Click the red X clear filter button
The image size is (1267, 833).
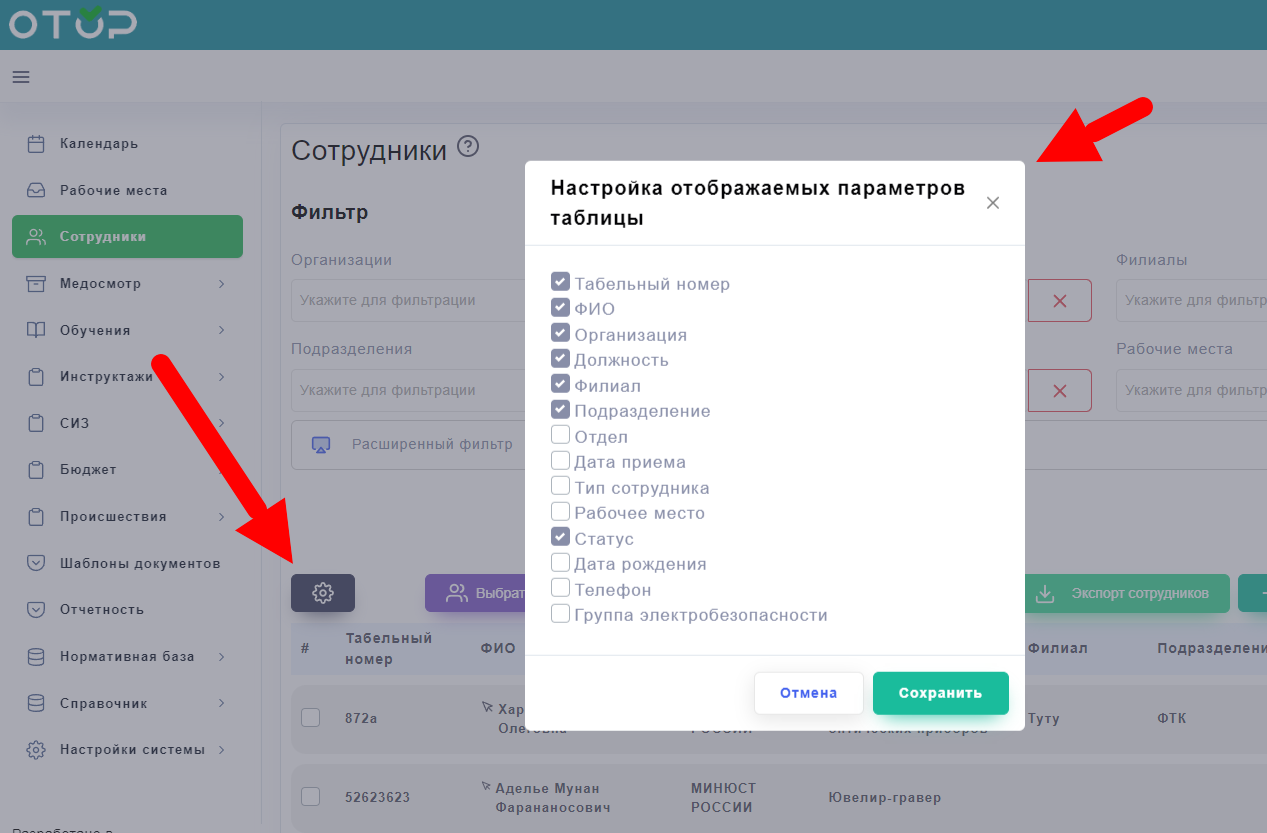pos(1059,300)
